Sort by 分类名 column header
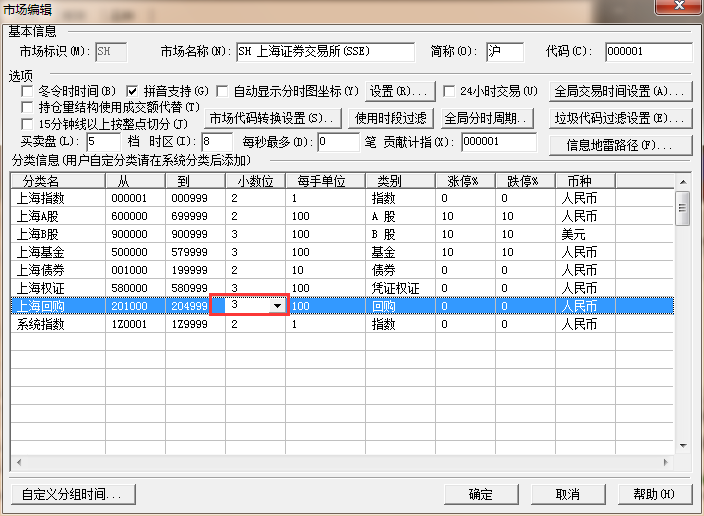Viewport: 704px width, 516px height. [x=58, y=181]
